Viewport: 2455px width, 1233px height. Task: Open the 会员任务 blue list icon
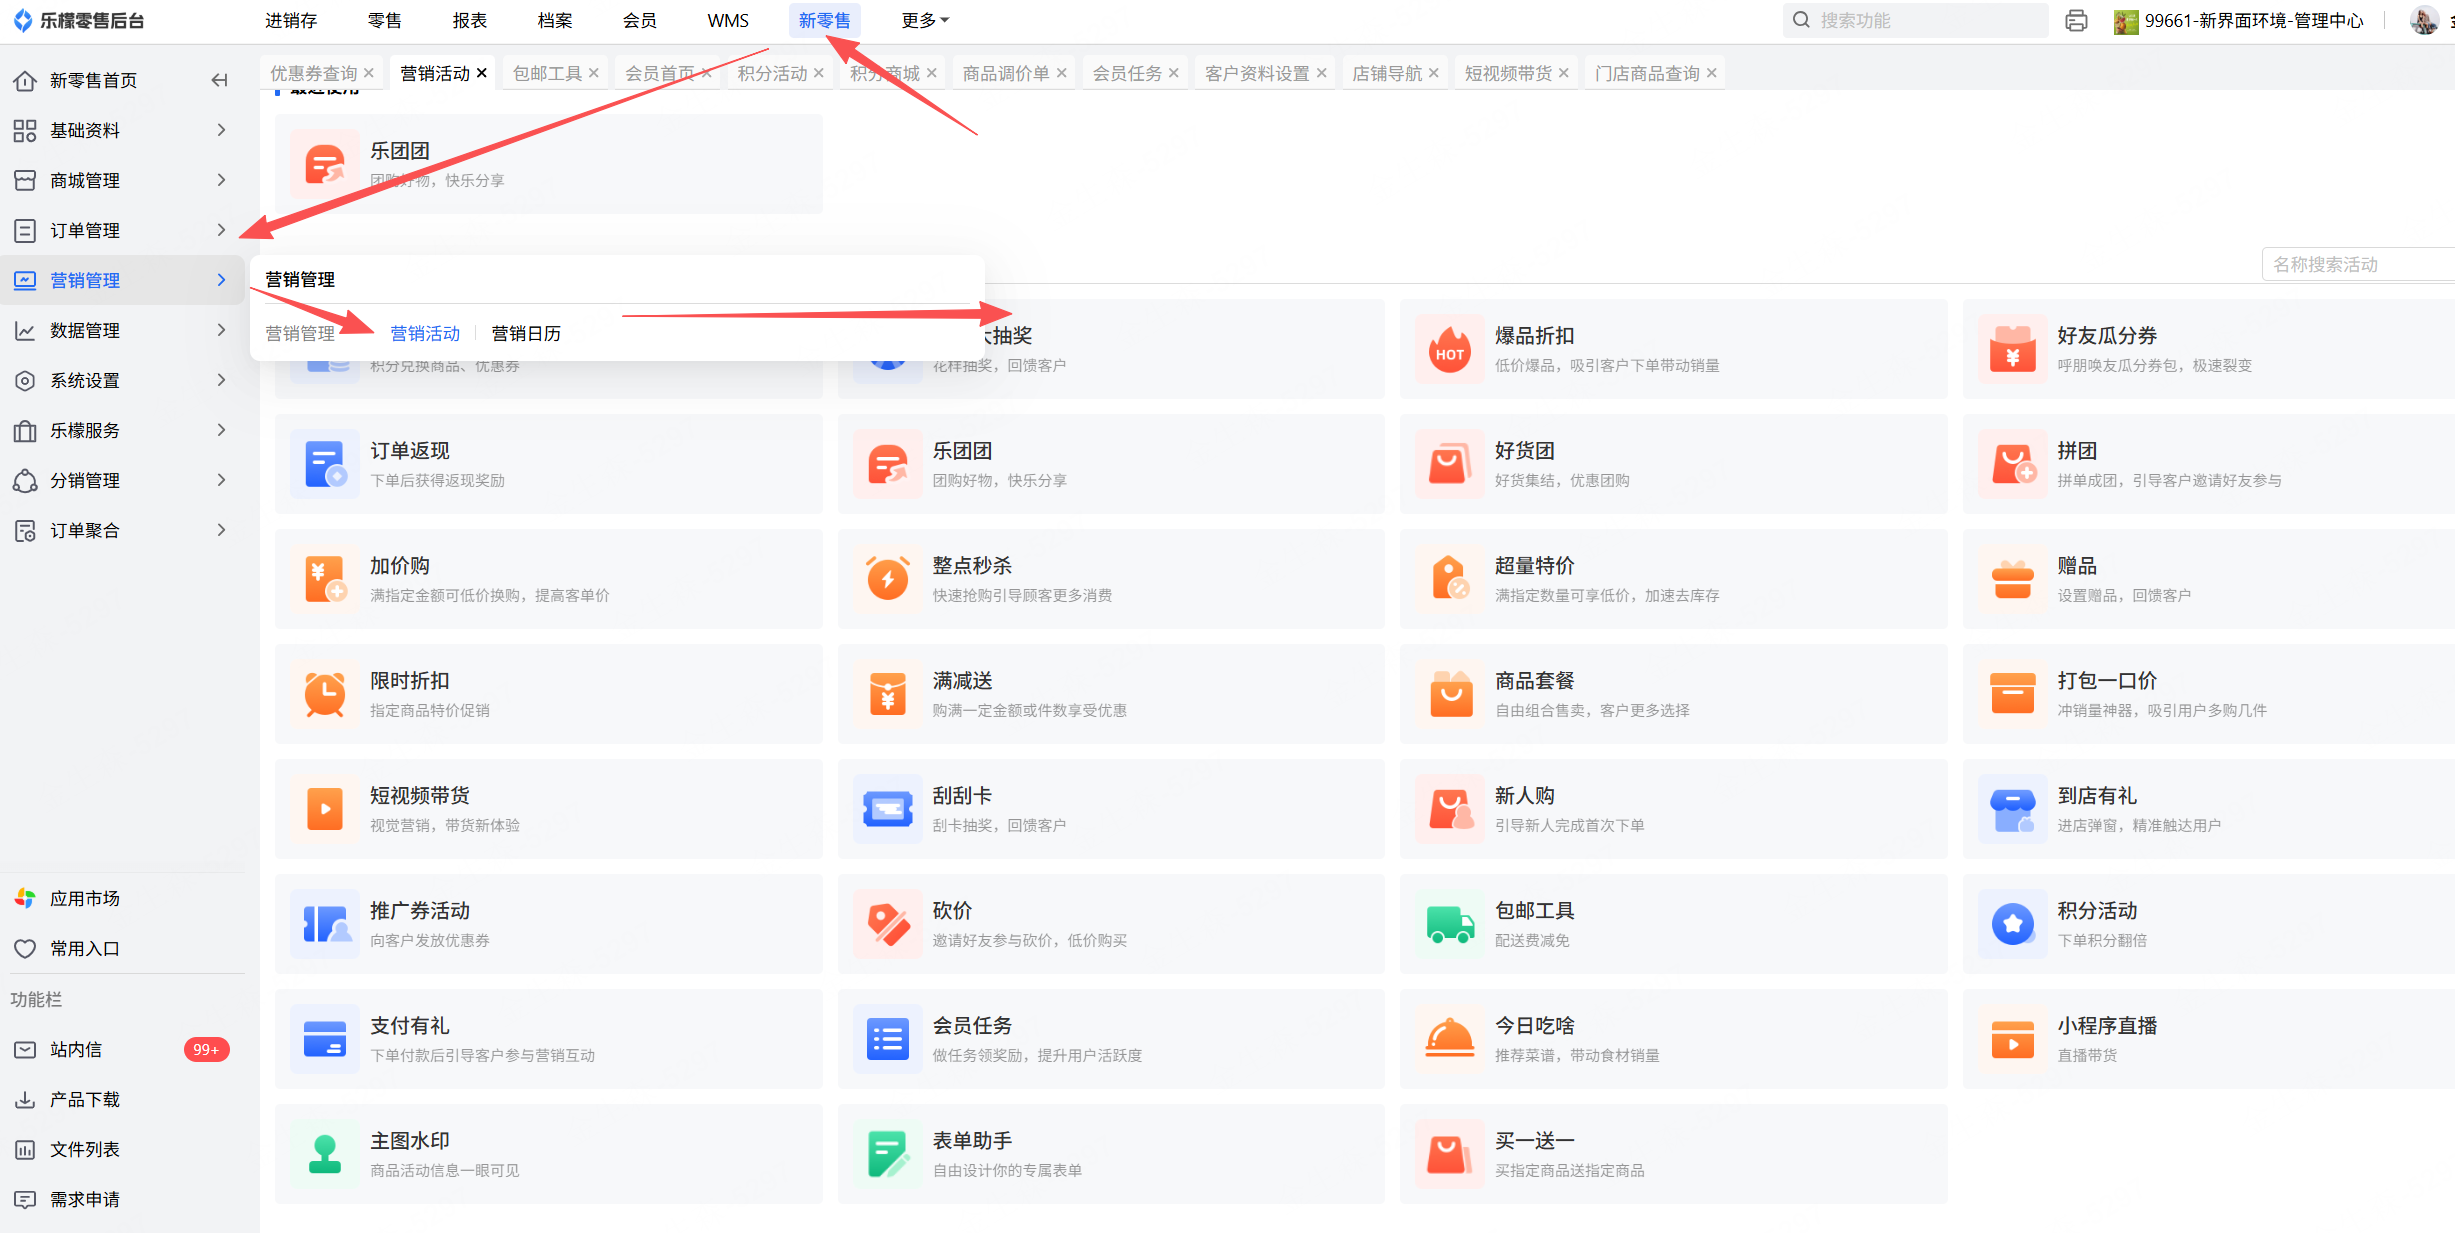coord(887,1039)
